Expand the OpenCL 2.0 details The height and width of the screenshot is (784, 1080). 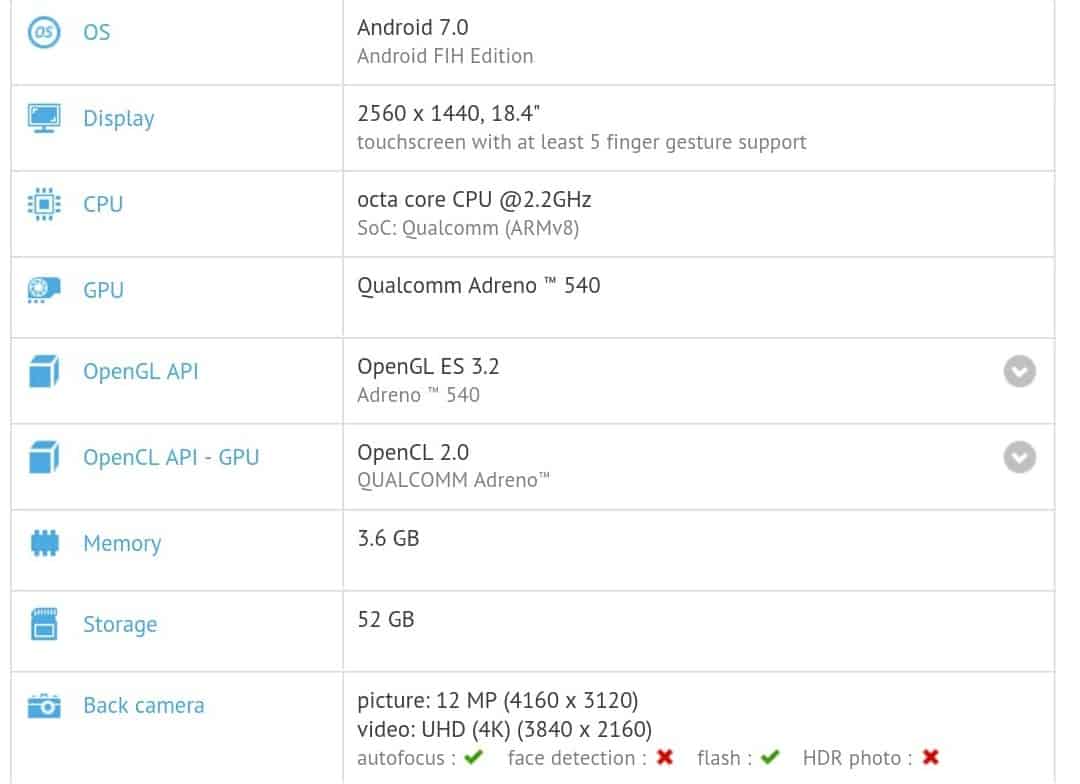pos(1019,458)
